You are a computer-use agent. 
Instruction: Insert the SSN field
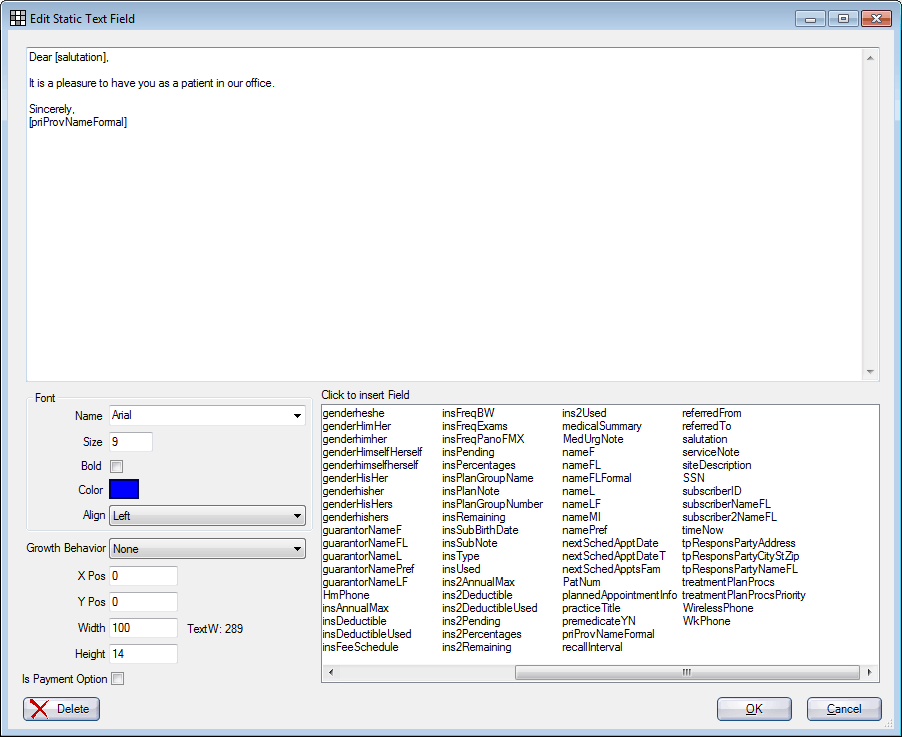[x=693, y=478]
